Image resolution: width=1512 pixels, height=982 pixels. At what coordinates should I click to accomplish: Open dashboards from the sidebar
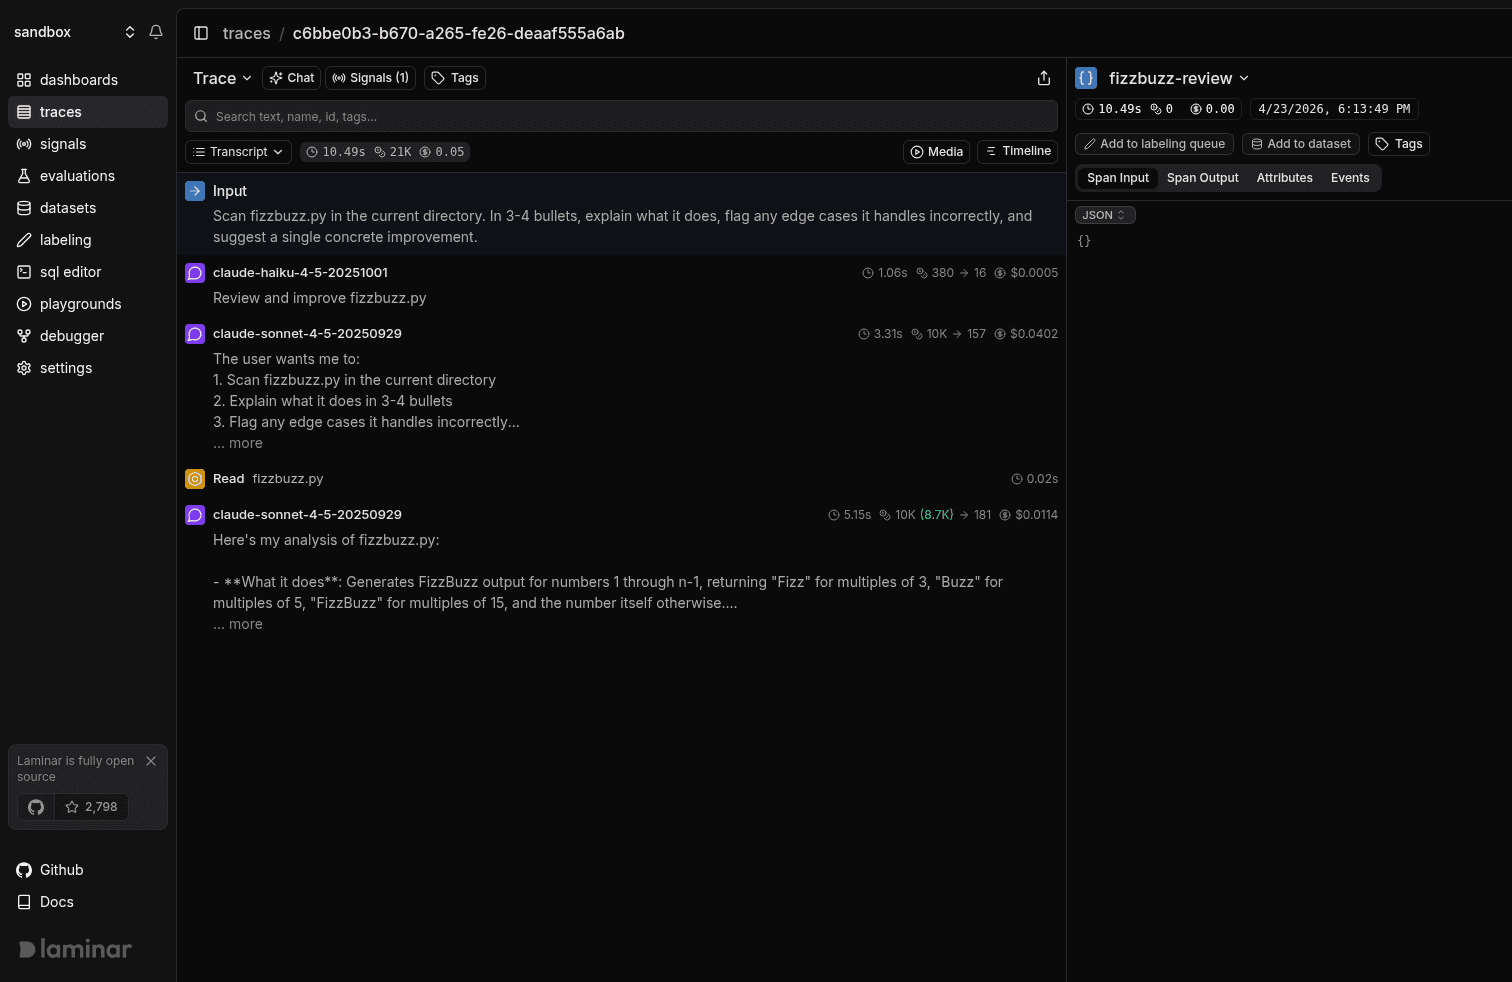(75, 80)
